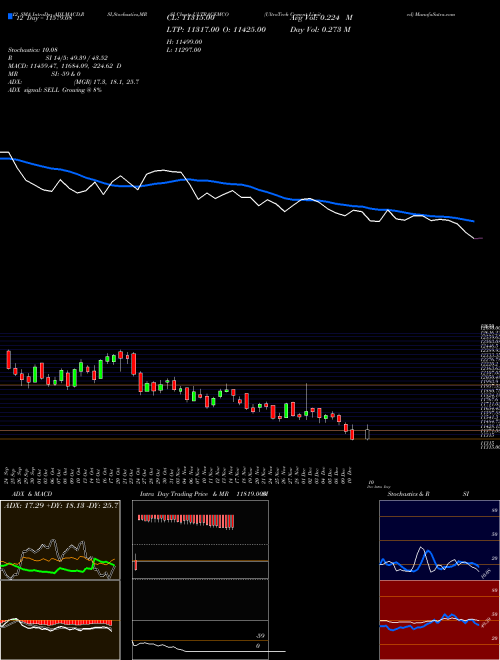
Task: Click the red intraday bars cluster
Action: (186, 522)
